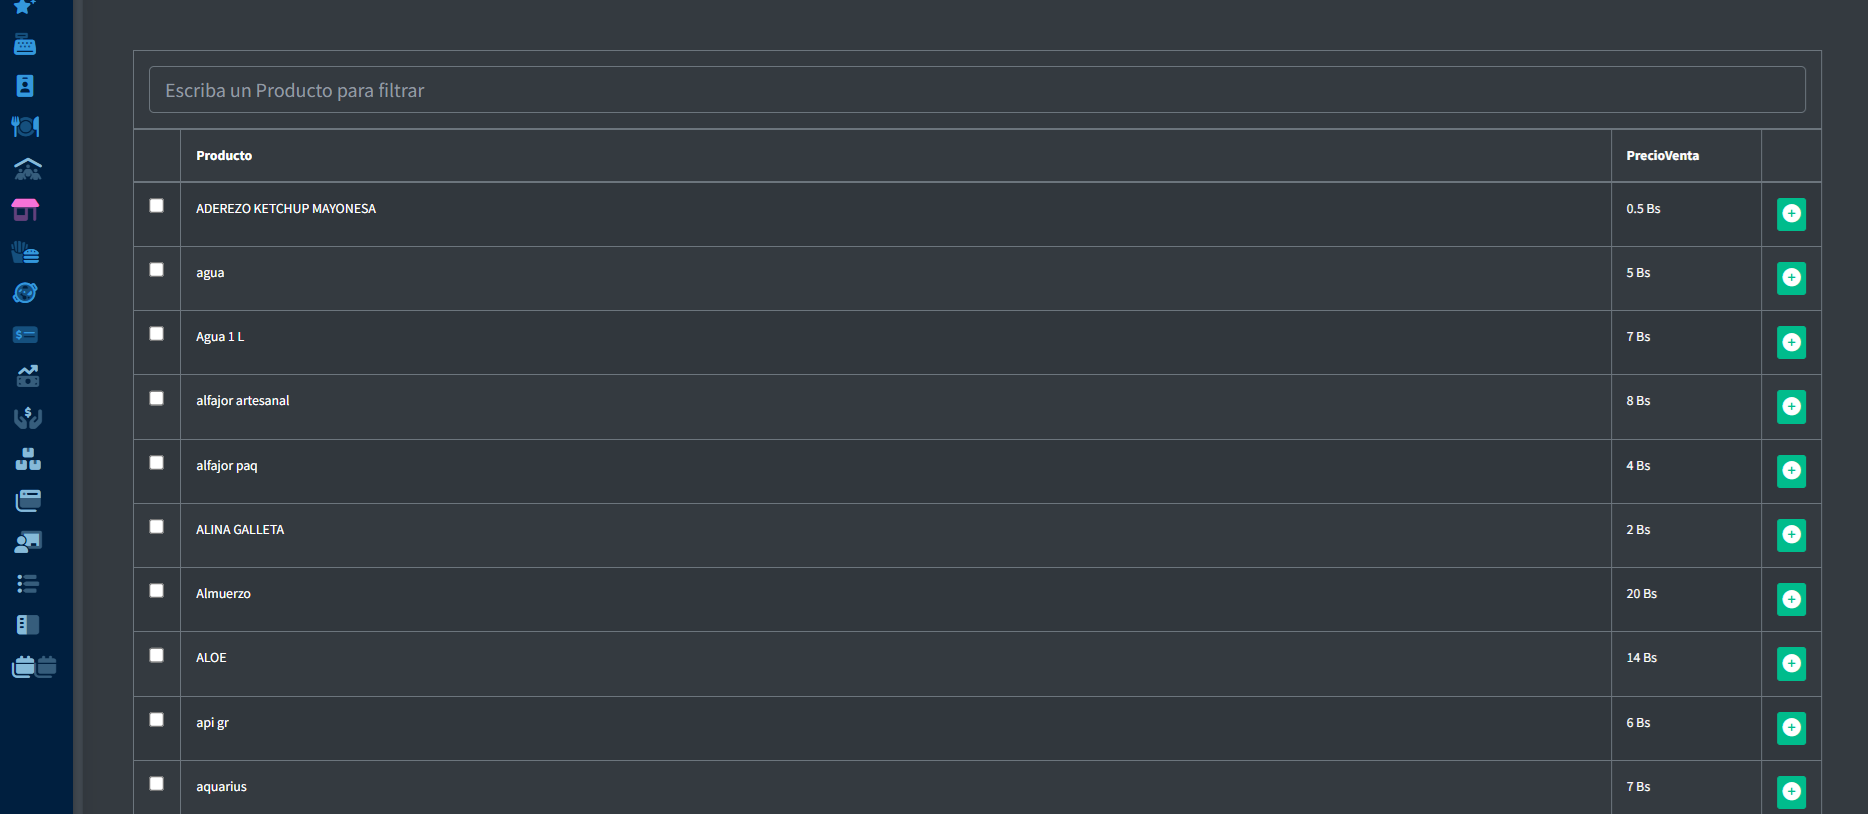The width and height of the screenshot is (1868, 814).
Task: Select the Almuerzo row checkbox
Action: click(157, 591)
